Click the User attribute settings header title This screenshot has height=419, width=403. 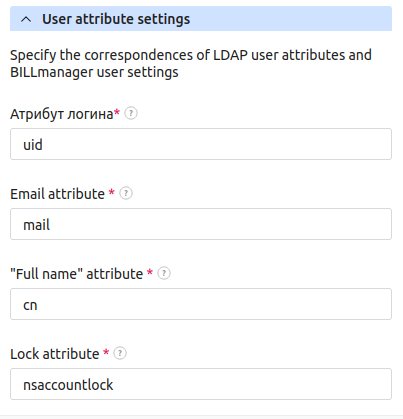(116, 19)
